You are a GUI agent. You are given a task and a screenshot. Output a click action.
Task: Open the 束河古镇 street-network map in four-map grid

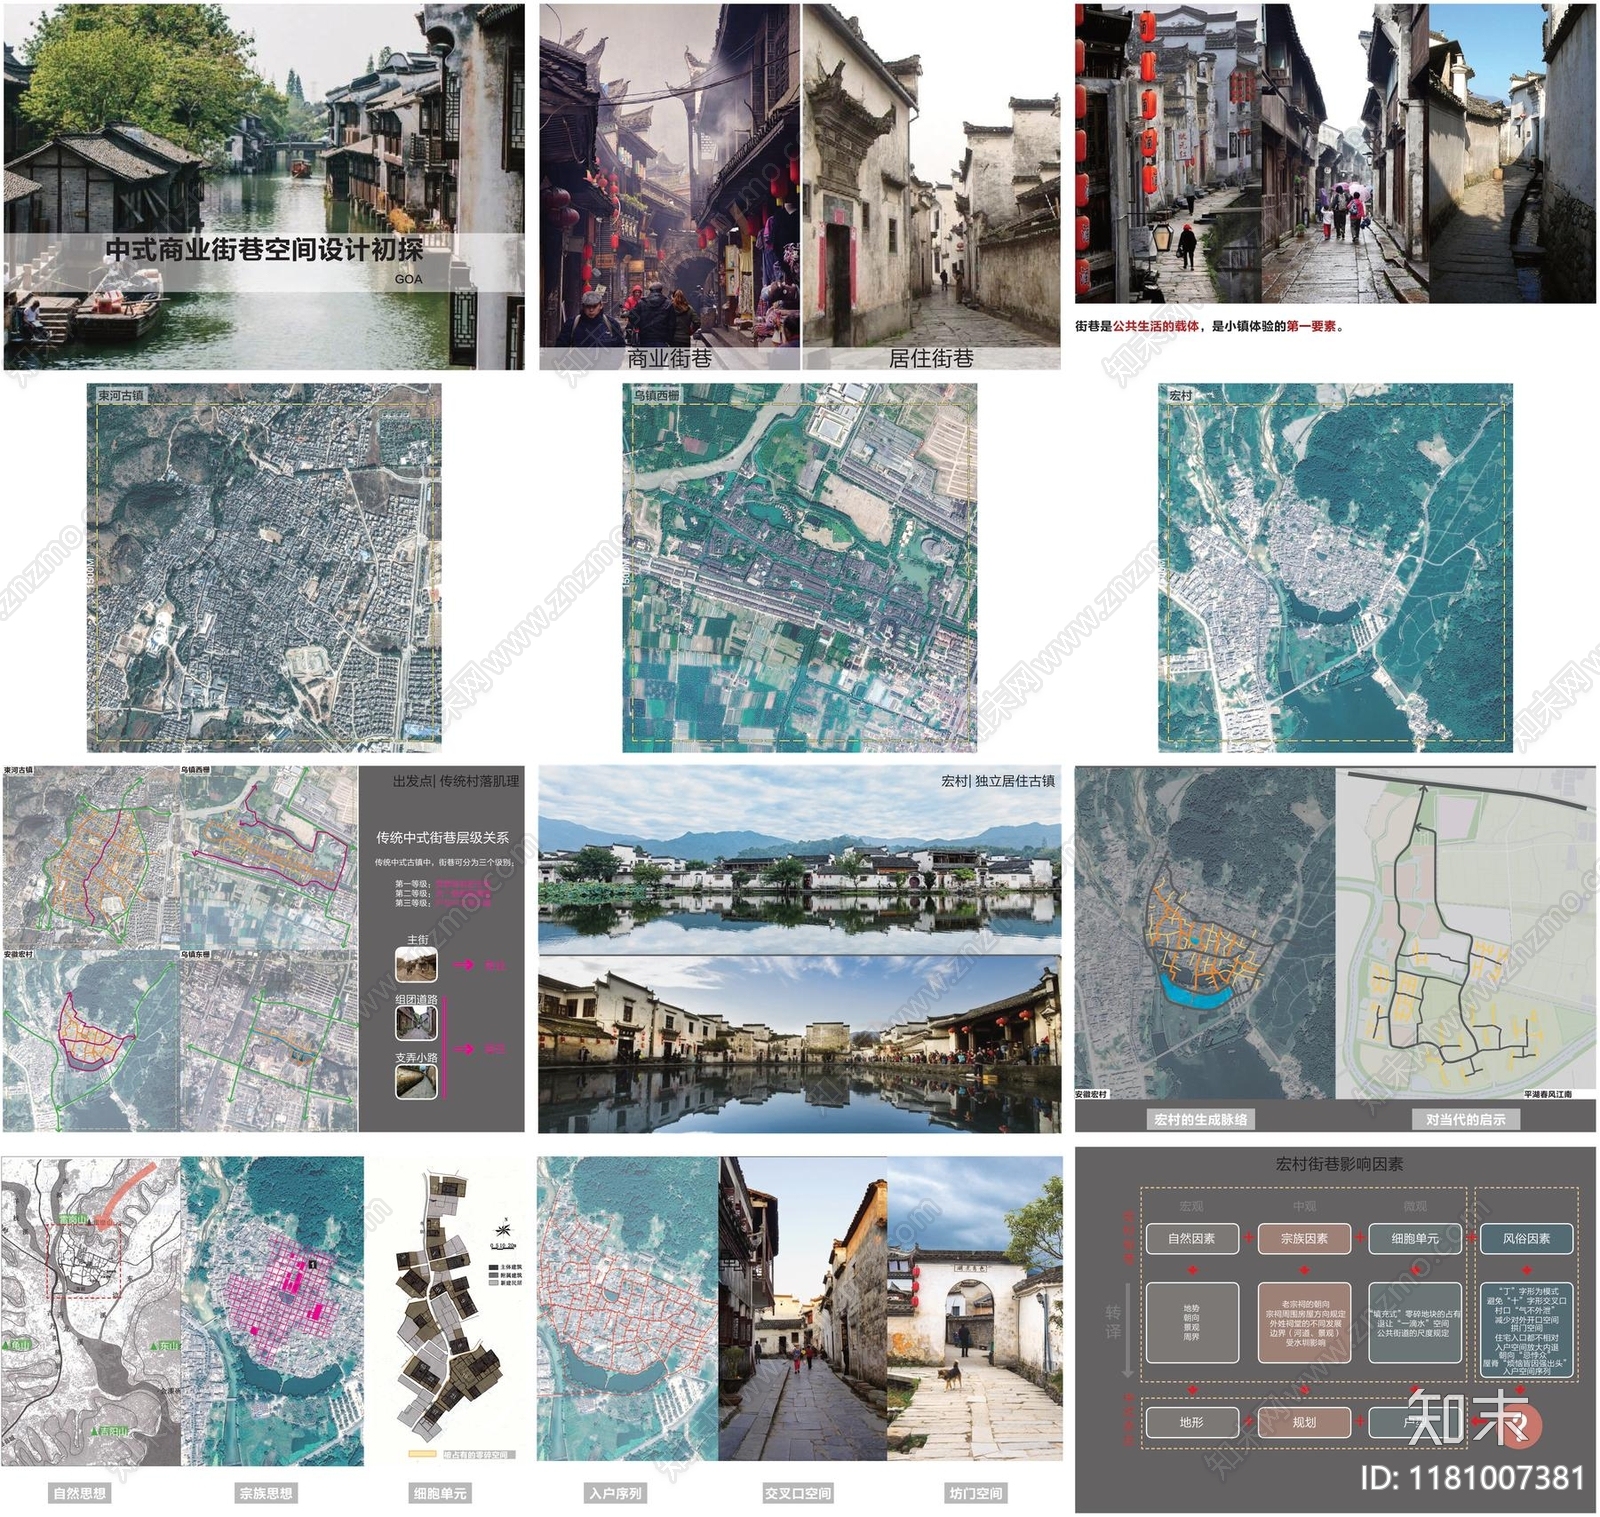click(91, 858)
